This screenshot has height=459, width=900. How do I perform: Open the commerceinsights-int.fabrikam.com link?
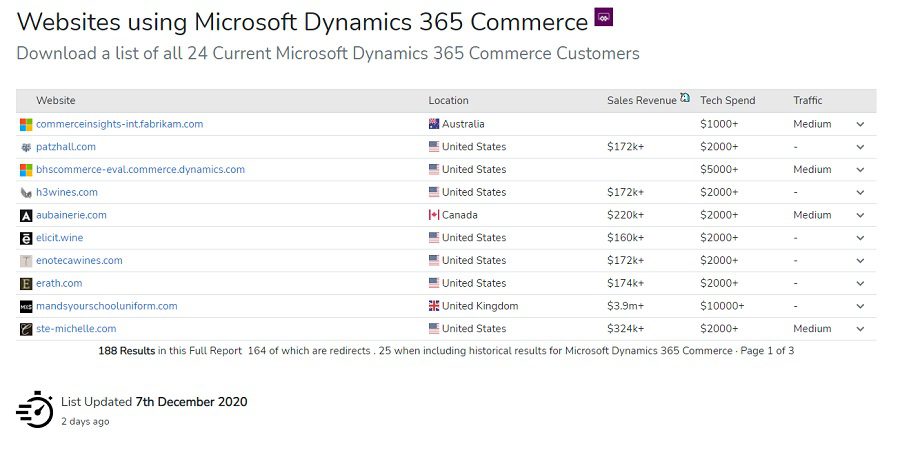pyautogui.click(x=119, y=124)
